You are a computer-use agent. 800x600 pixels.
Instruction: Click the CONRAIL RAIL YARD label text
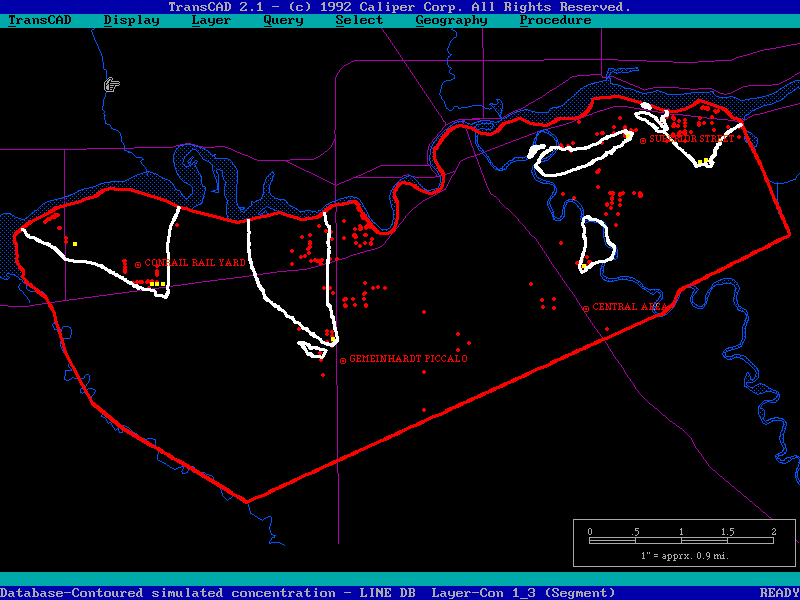pos(195,263)
